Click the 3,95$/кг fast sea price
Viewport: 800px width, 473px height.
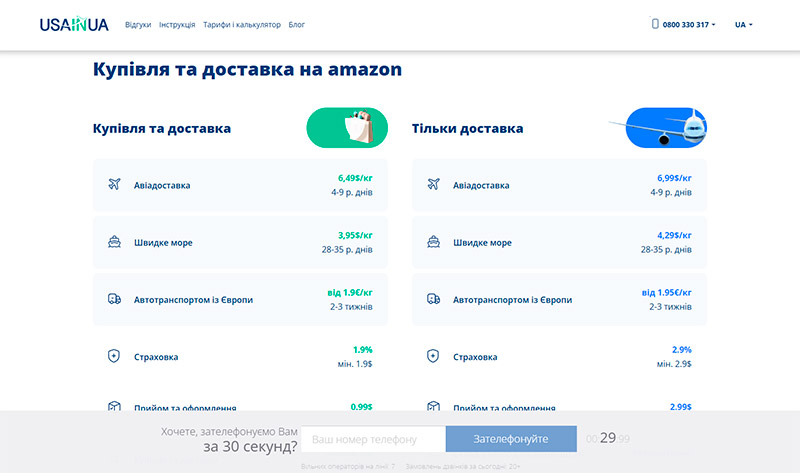click(x=355, y=235)
